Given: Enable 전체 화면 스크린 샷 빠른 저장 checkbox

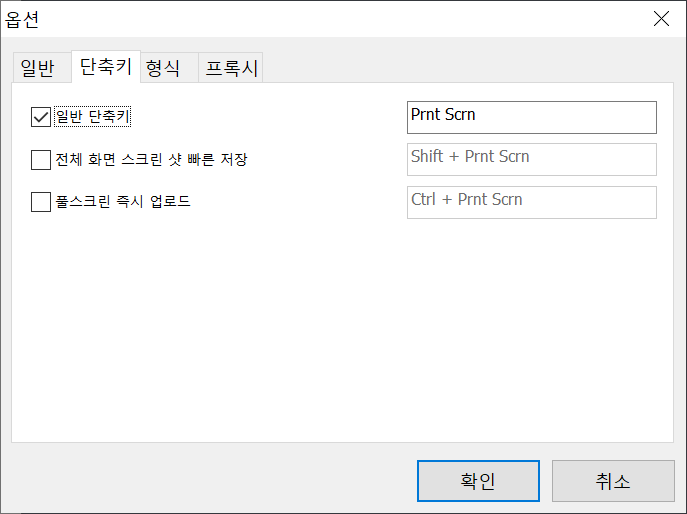Looking at the screenshot, I should pos(41,160).
